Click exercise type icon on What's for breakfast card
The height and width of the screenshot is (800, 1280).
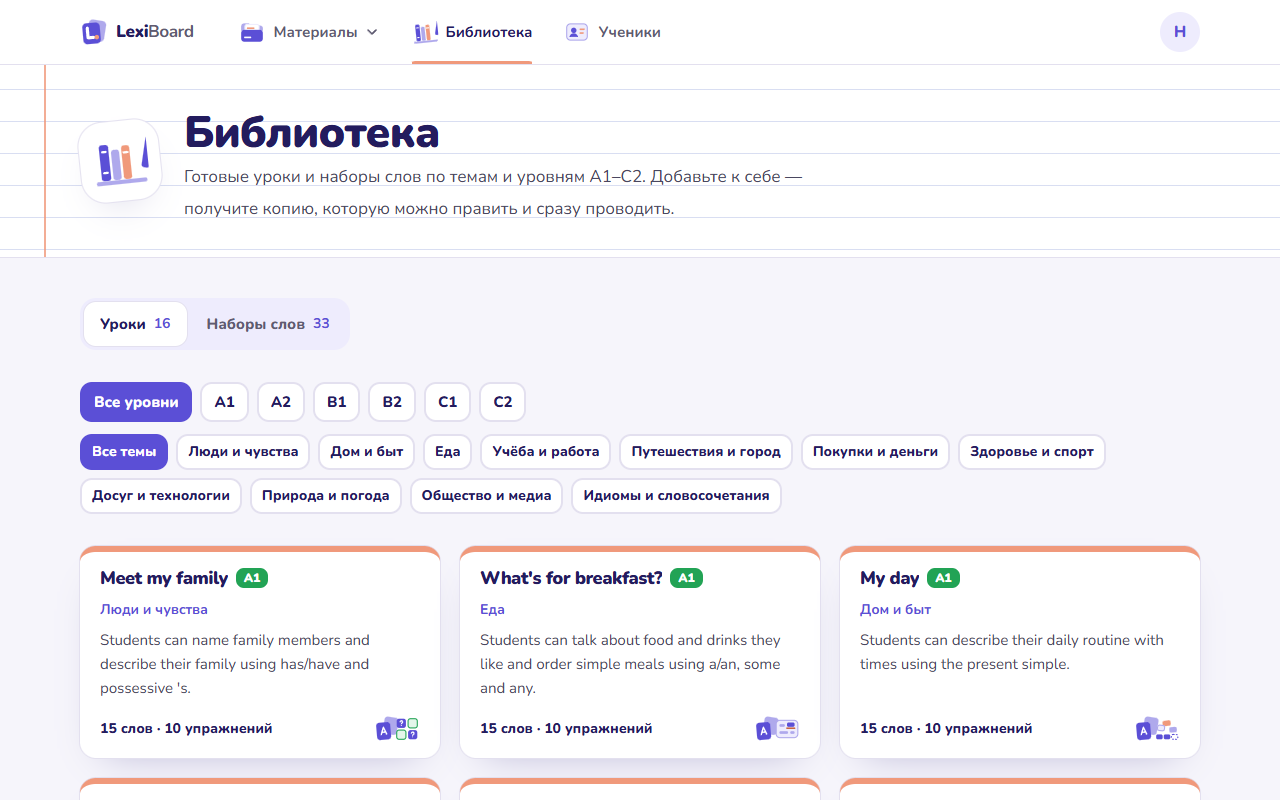pyautogui.click(x=777, y=729)
